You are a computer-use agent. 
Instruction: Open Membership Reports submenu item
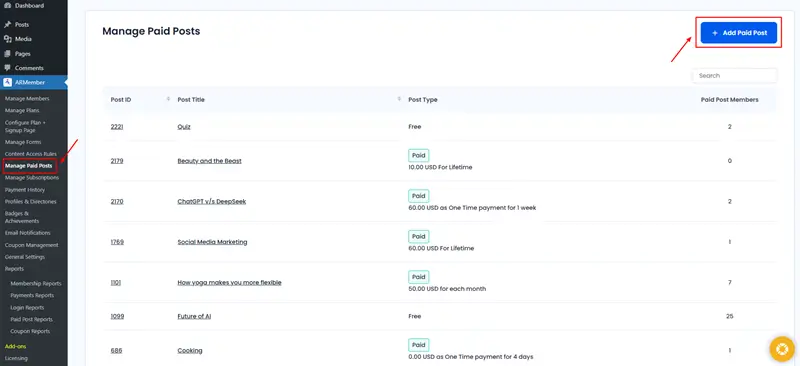[x=36, y=283]
